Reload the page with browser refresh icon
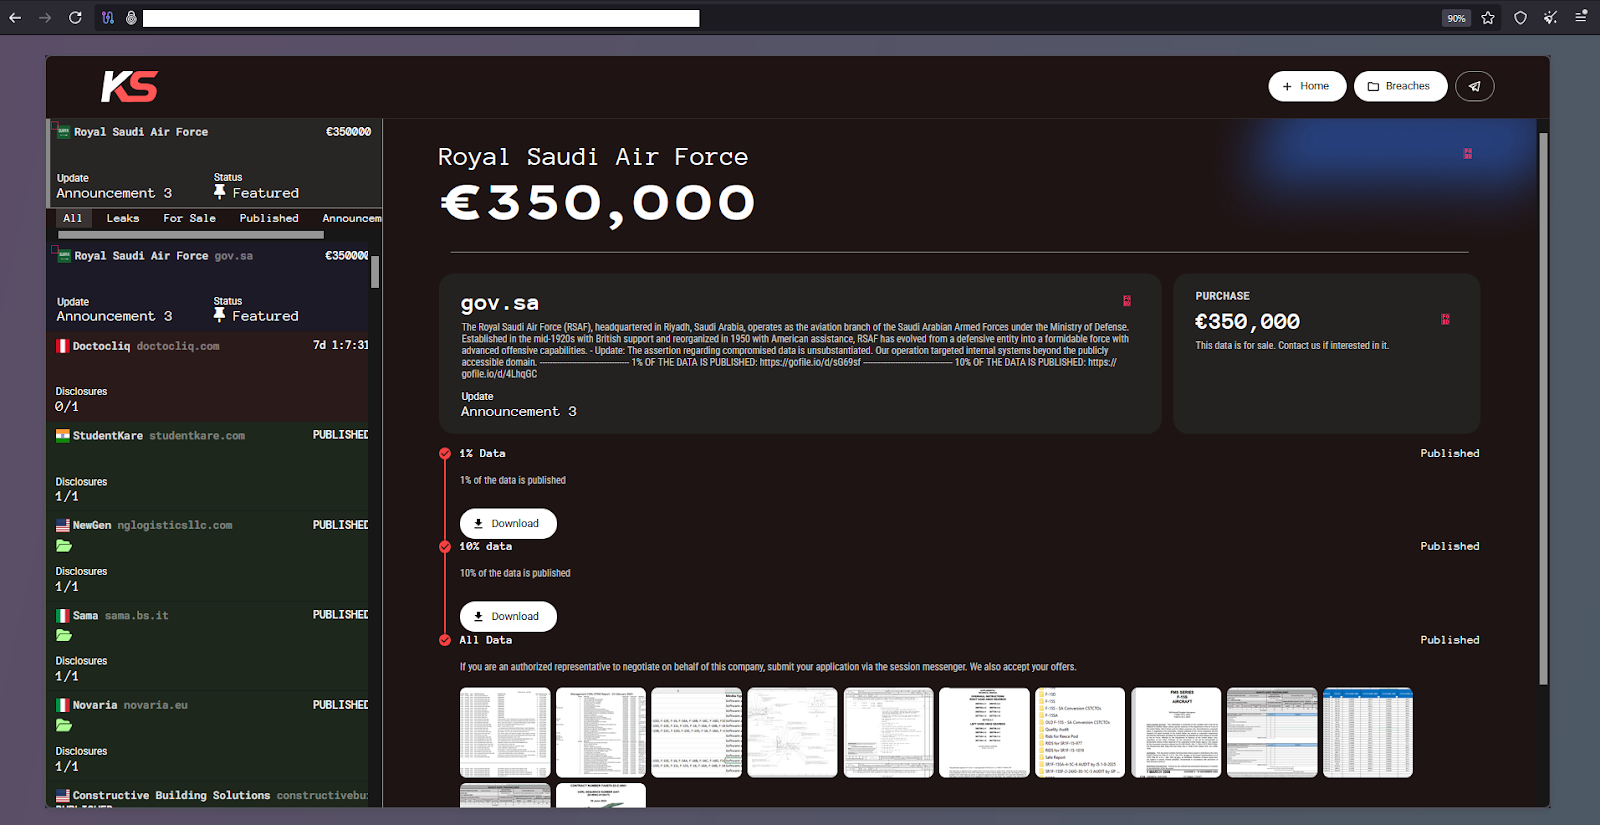 pyautogui.click(x=75, y=18)
